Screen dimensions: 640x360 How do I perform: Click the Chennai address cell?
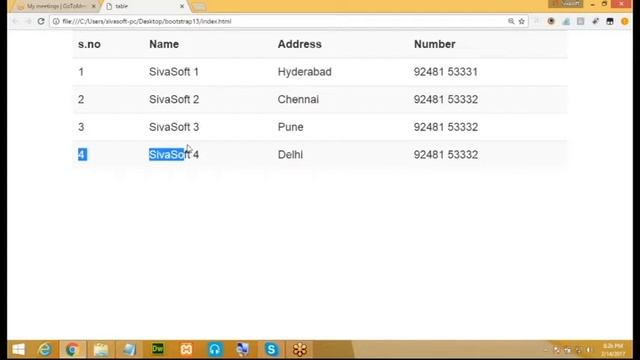(x=298, y=100)
